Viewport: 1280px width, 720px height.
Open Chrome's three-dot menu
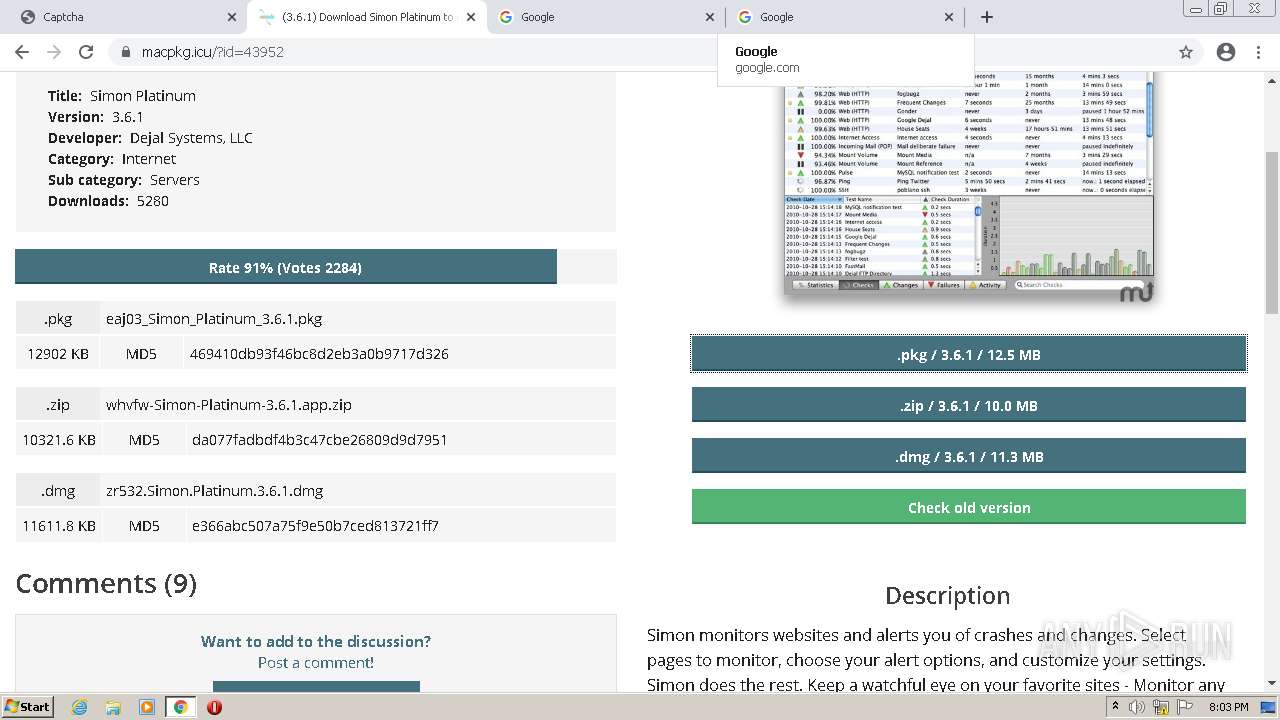point(1258,52)
